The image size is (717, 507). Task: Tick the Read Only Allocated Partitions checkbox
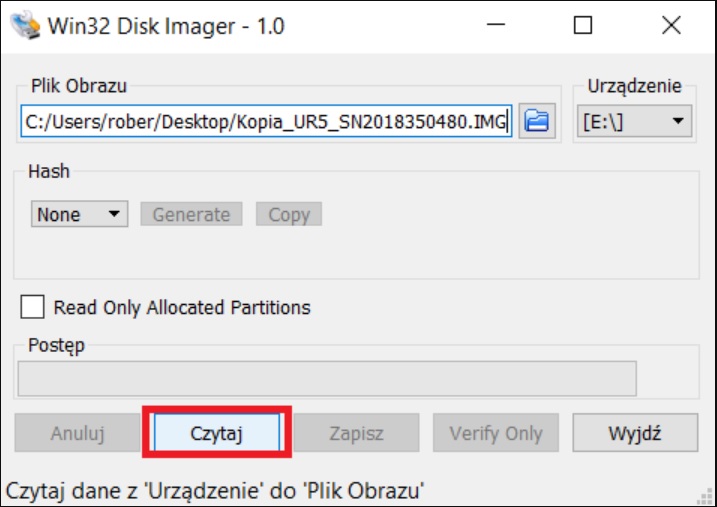point(32,307)
